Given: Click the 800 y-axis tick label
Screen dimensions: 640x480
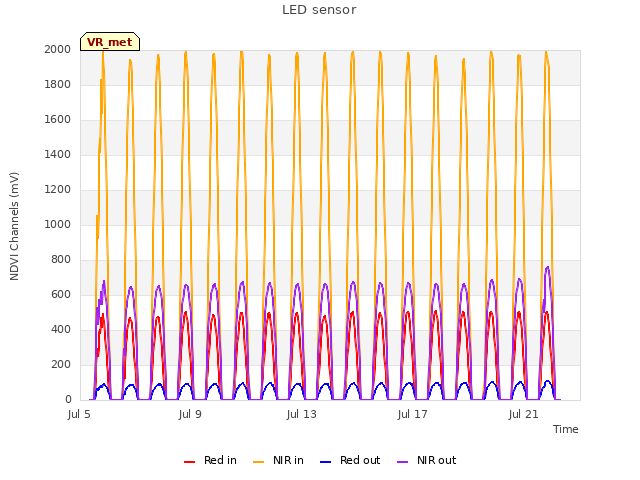Looking at the screenshot, I should coord(61,260).
